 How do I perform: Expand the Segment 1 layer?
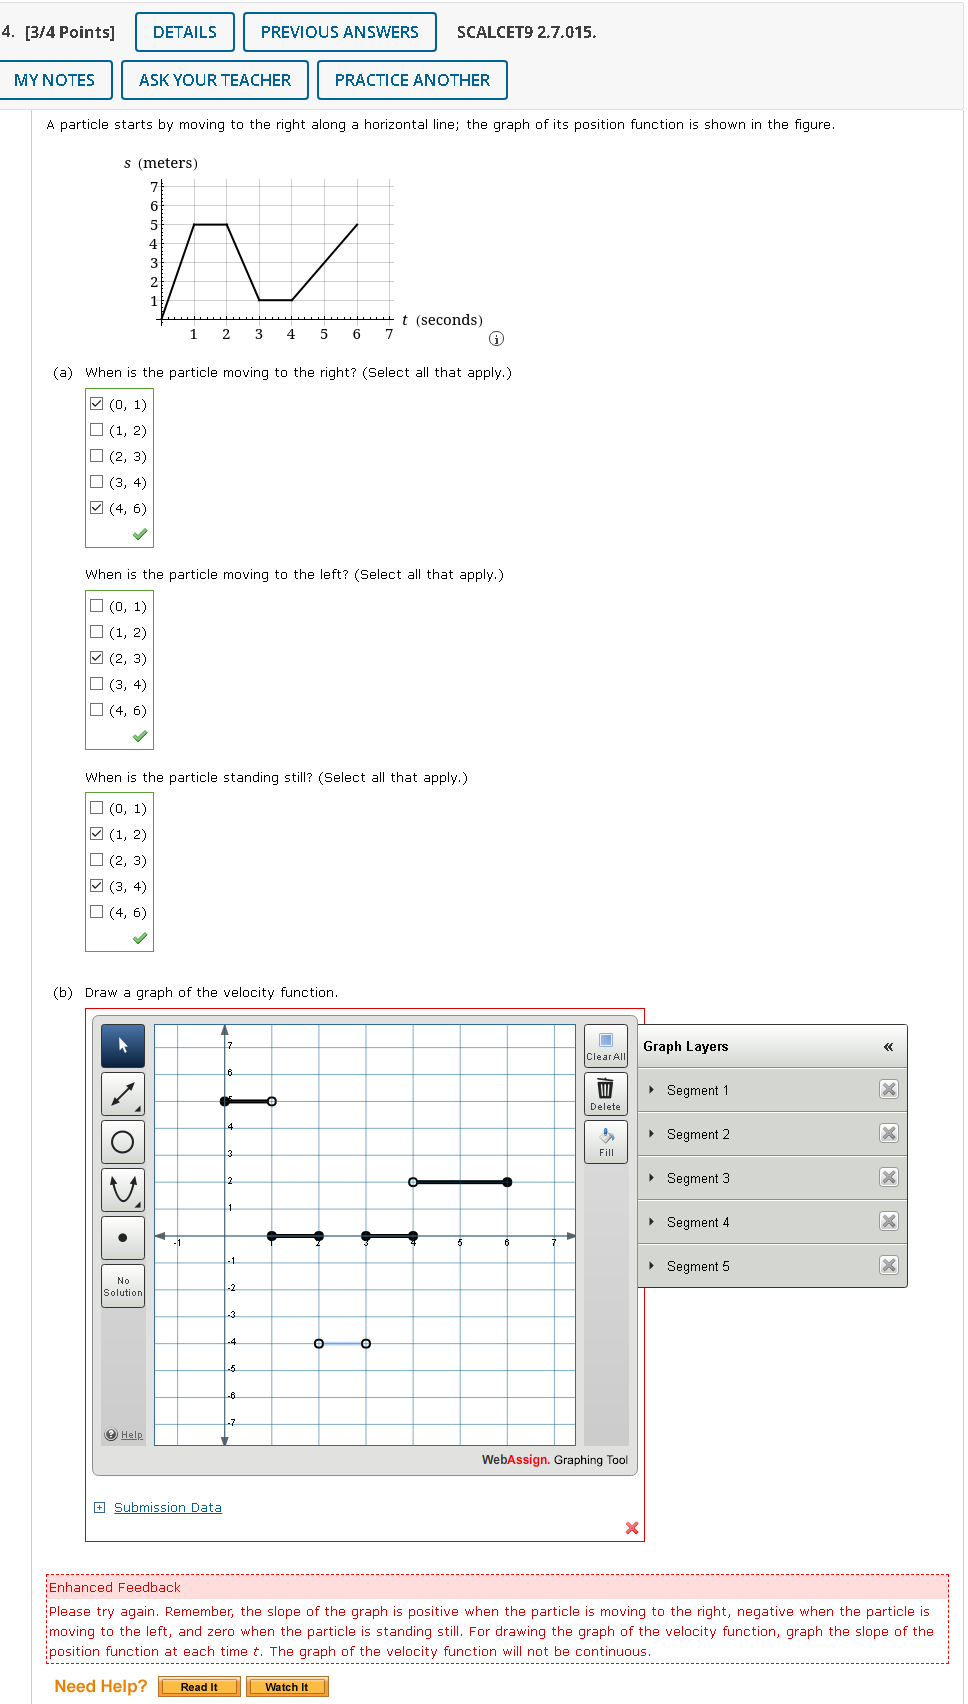tap(652, 1090)
